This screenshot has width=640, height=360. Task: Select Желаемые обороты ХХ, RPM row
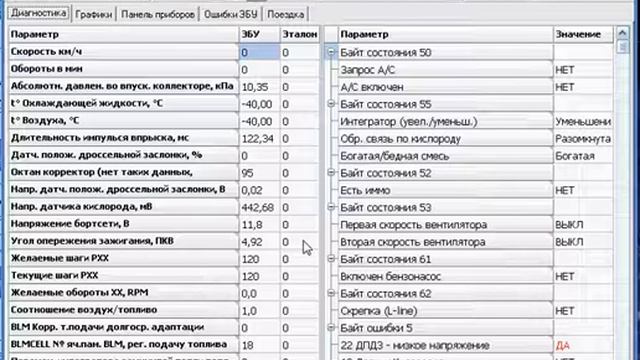123,293
